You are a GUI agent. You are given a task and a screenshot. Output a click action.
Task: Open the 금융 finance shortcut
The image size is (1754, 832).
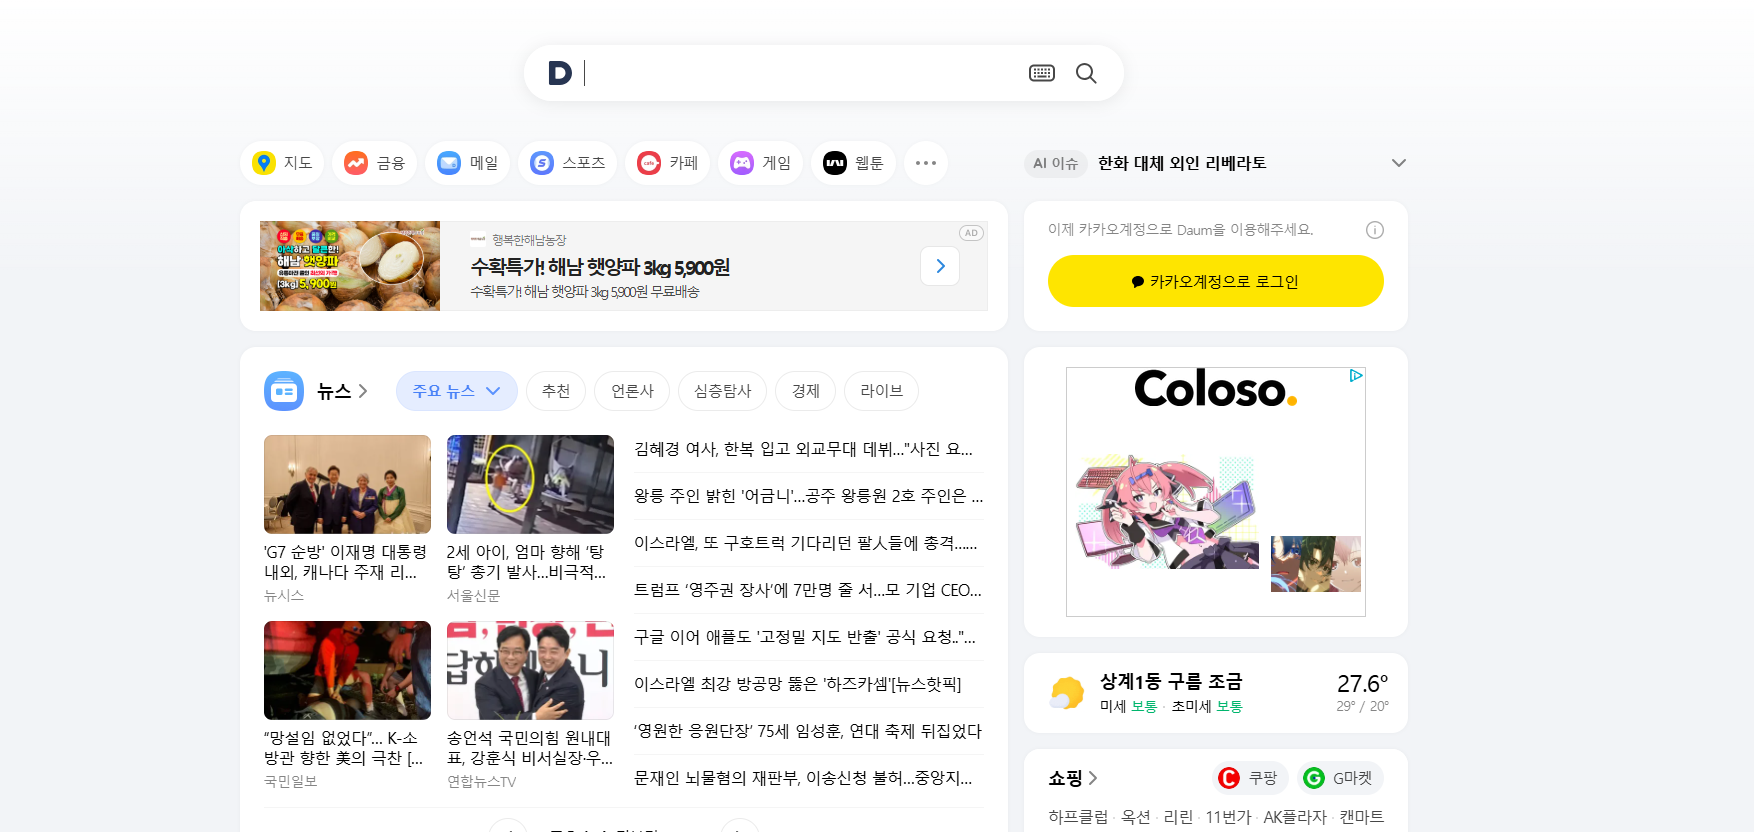[375, 163]
